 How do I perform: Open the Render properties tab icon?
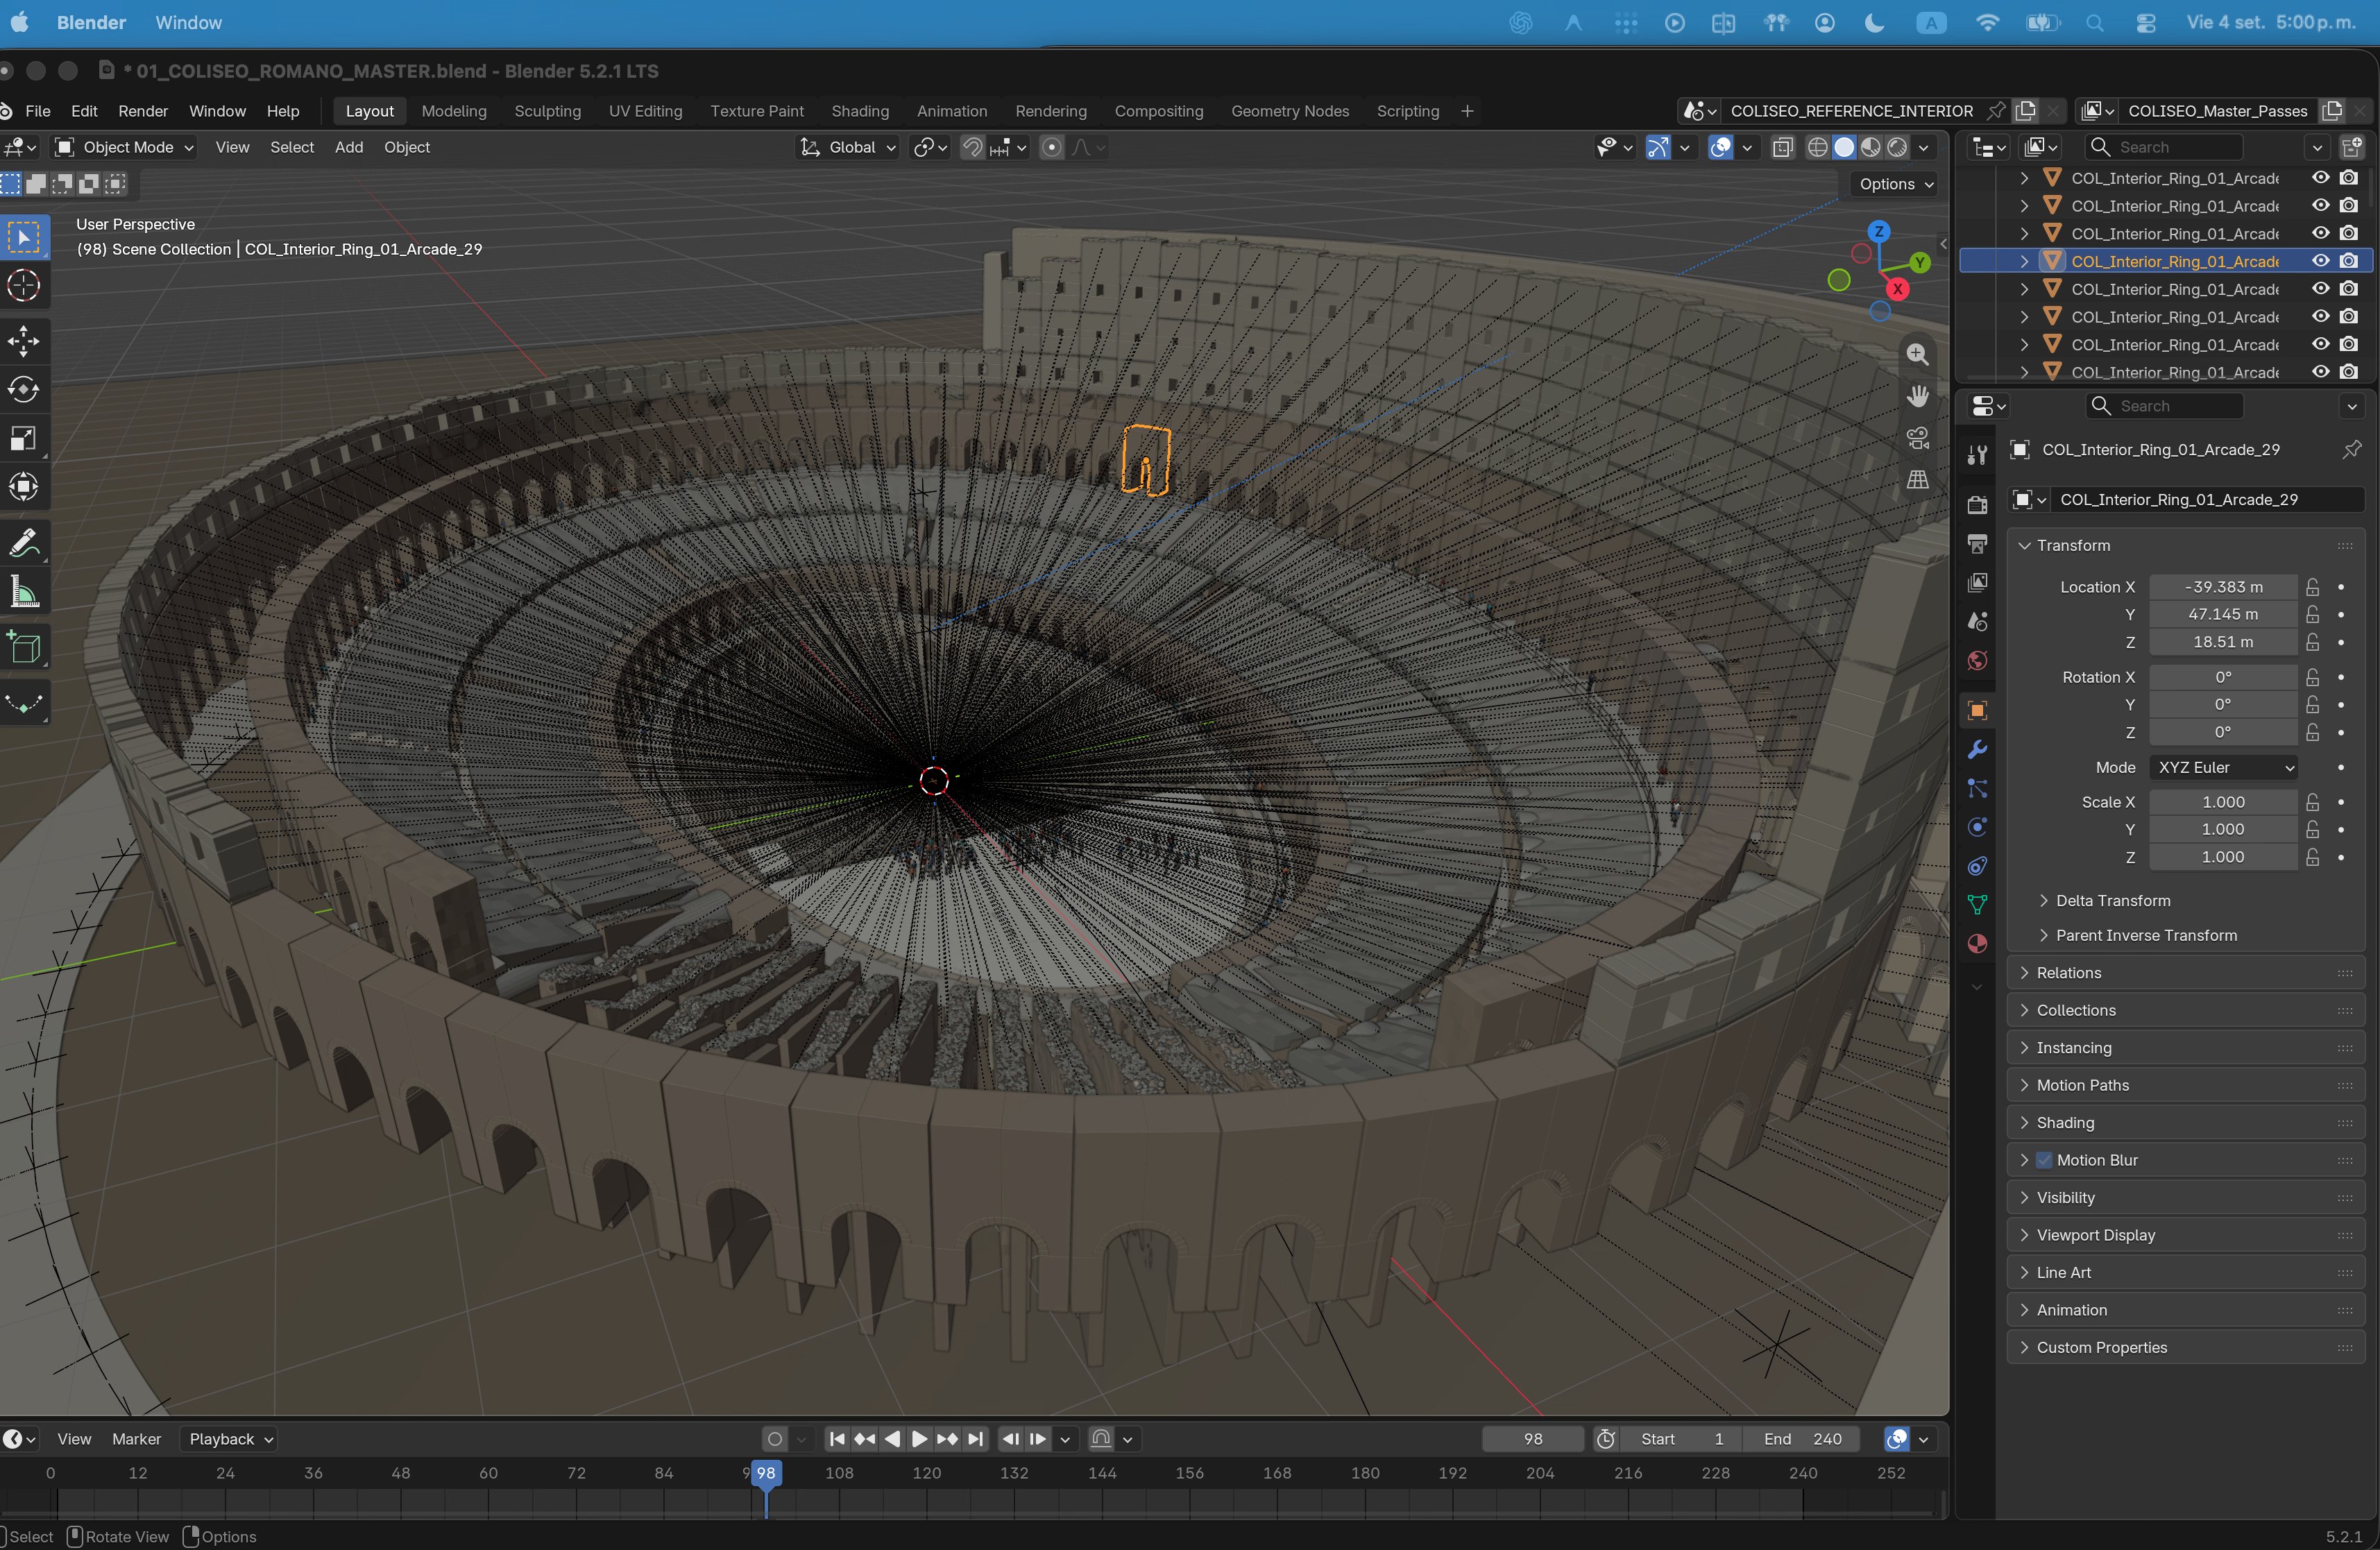point(1977,505)
